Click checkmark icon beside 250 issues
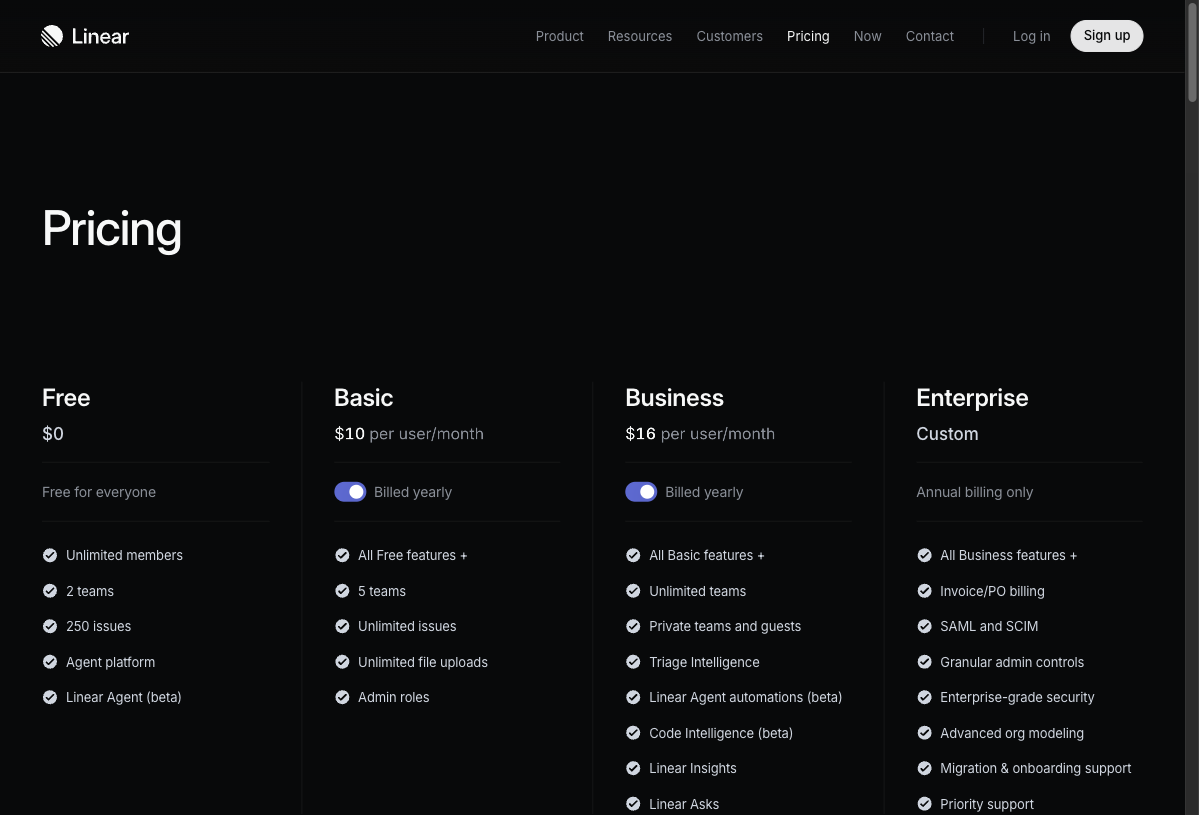 (x=50, y=626)
